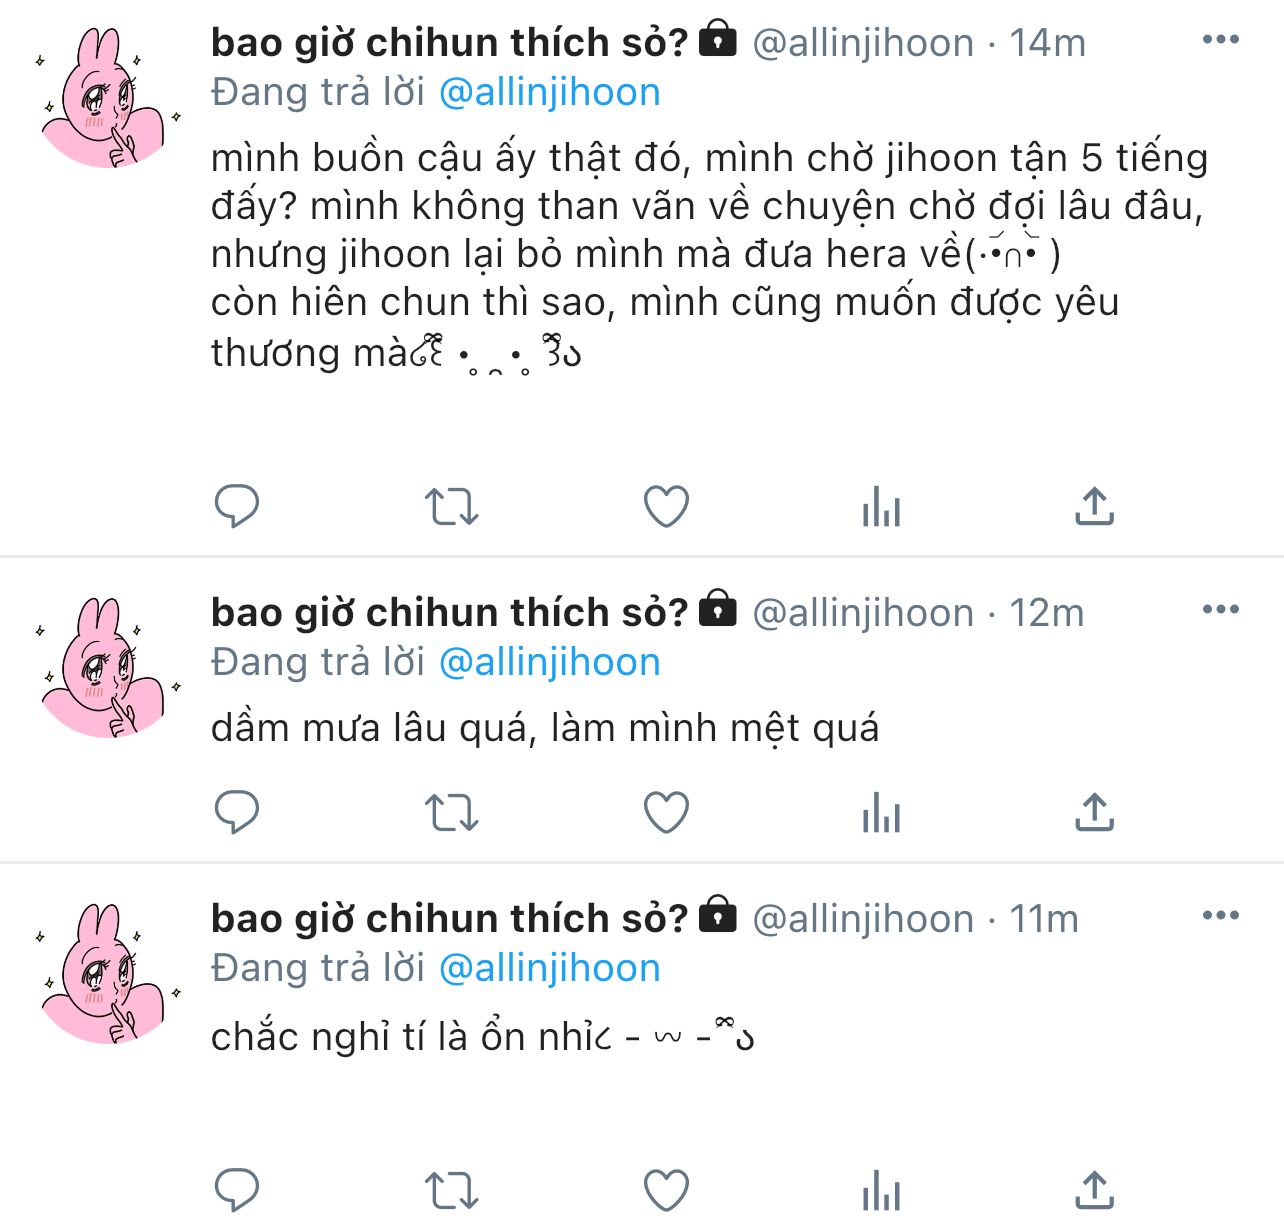The image size is (1284, 1218).
Task: Open the 'chắc nghỉ tí là ổn' tweet text
Action: coord(482,1037)
